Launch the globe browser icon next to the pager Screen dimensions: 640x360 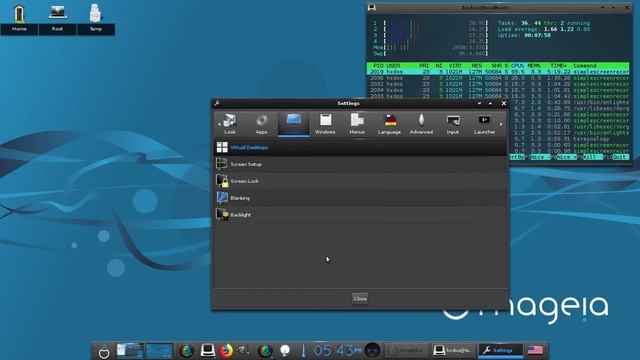[x=187, y=351]
